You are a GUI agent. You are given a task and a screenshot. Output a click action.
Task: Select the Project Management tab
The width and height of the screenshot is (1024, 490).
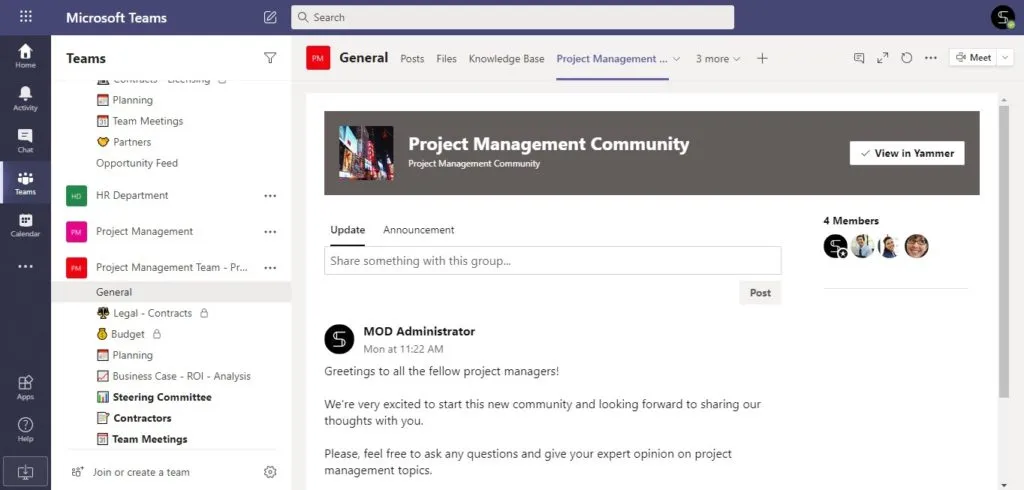coord(612,59)
